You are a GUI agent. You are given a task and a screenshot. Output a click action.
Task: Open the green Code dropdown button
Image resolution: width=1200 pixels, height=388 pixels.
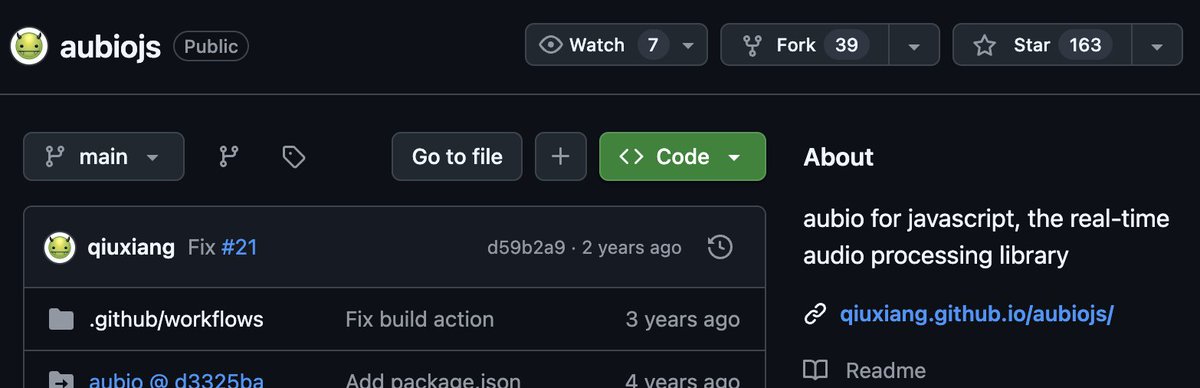(x=682, y=156)
